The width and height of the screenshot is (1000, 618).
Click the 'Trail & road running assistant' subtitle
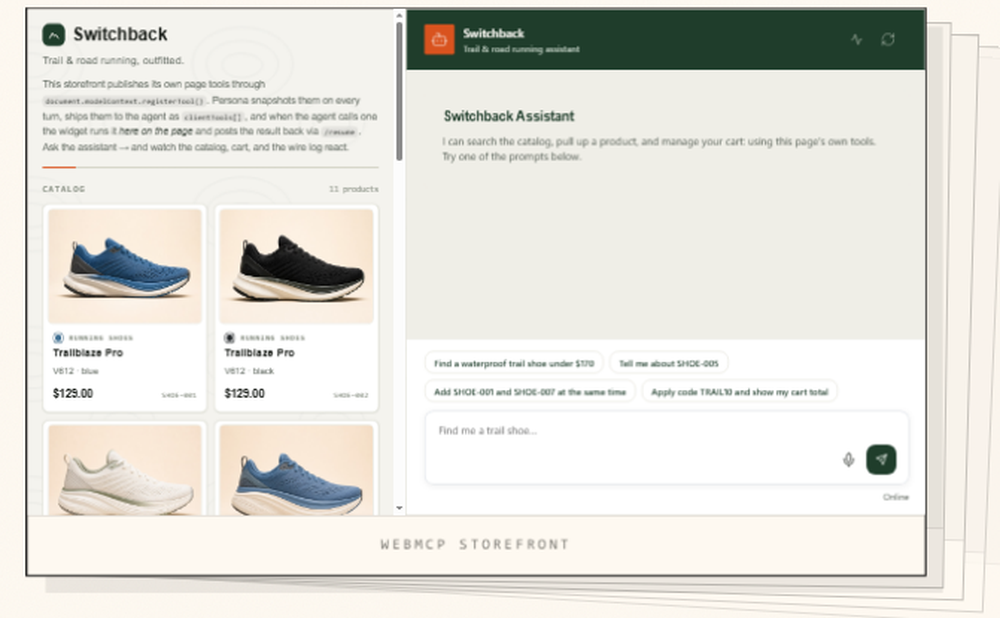(x=521, y=49)
